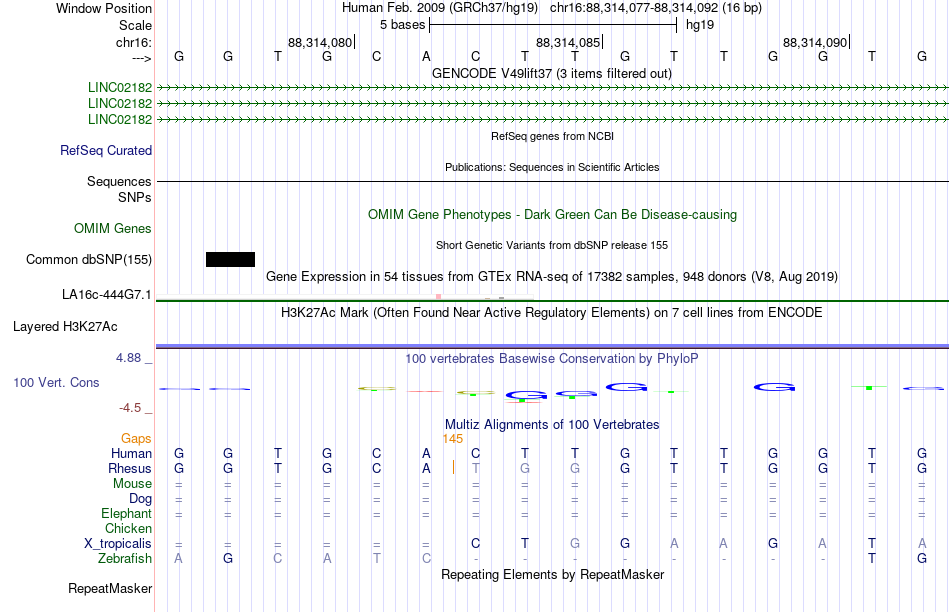Click Short Genetic Variants from dbSNP title

click(x=552, y=245)
